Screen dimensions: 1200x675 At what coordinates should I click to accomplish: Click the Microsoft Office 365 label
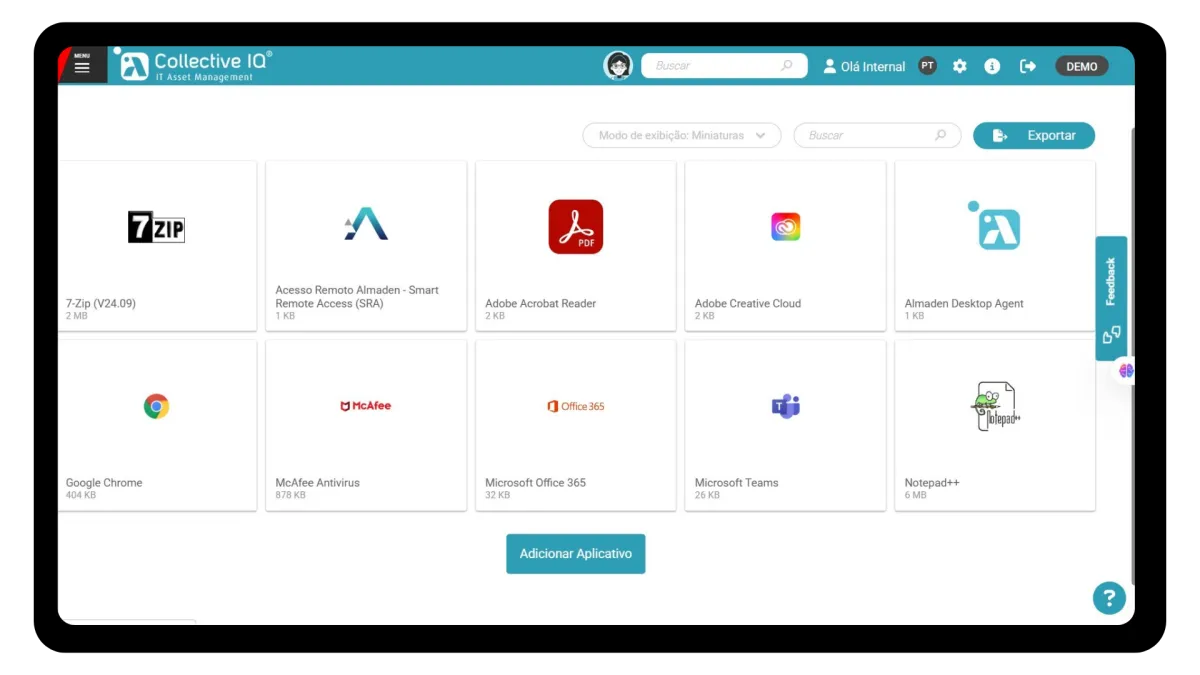(x=536, y=482)
